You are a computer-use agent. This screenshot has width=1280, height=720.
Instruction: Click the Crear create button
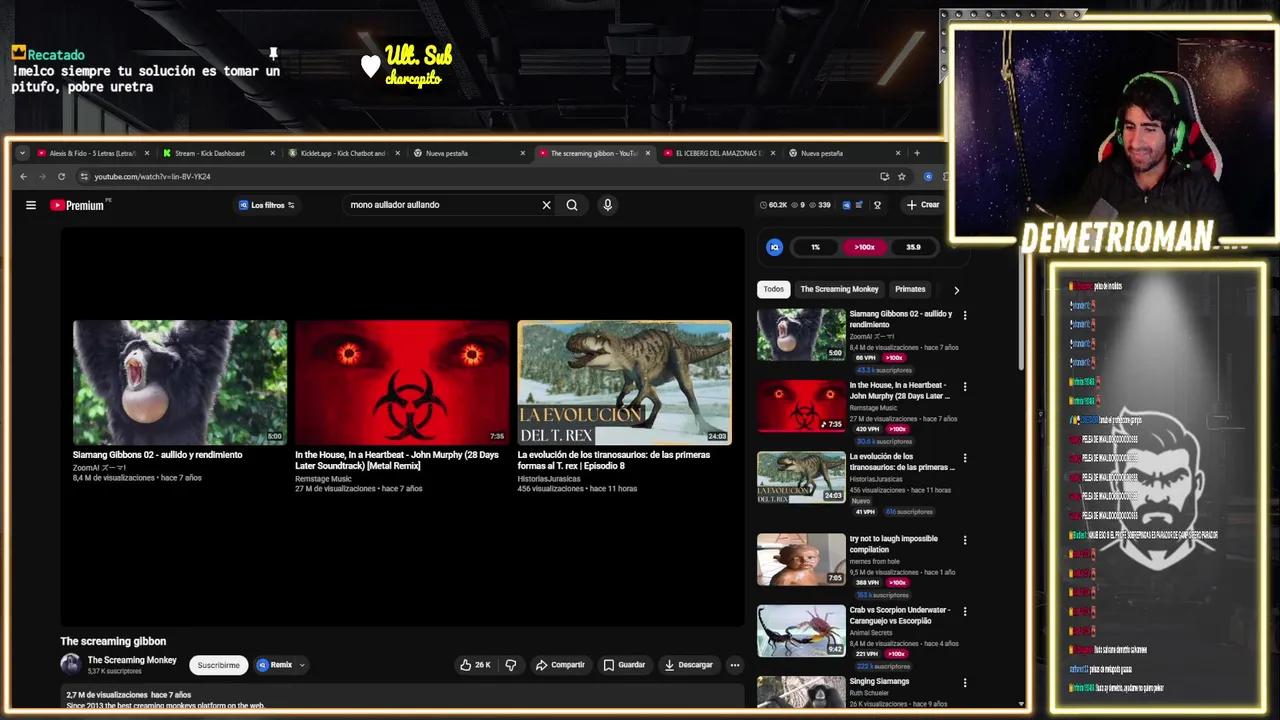click(x=923, y=205)
